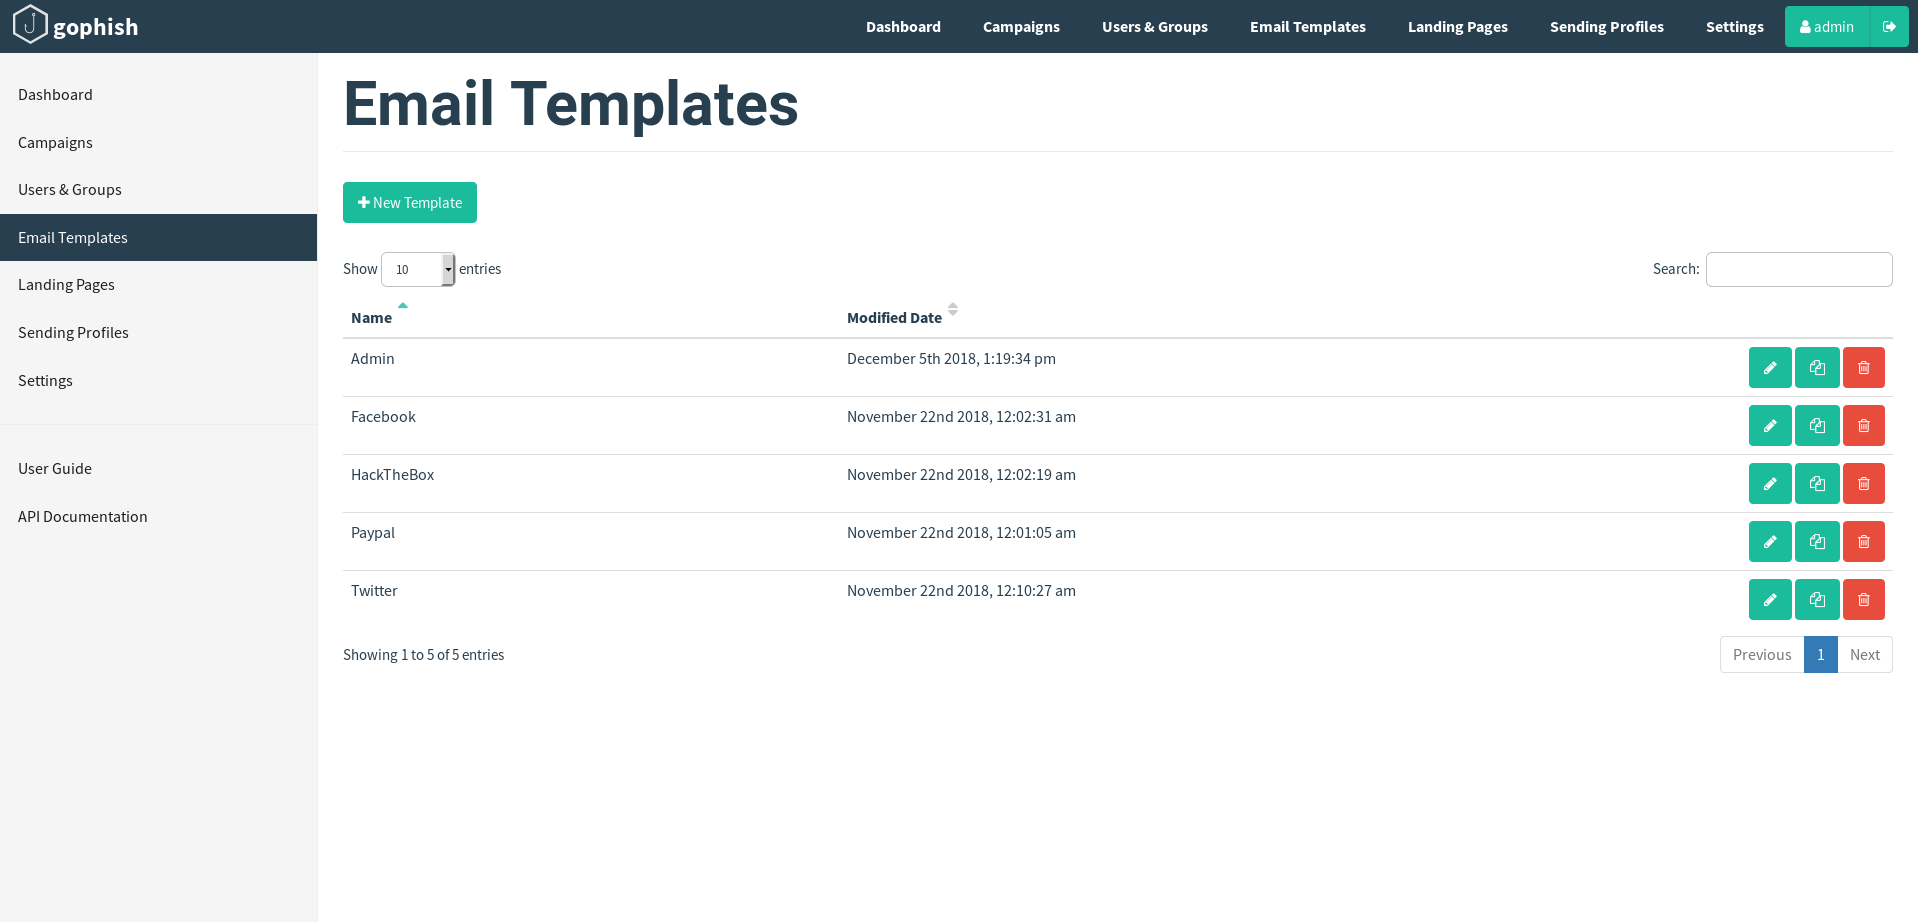
Task: Delete the Admin template
Action: click(1863, 368)
